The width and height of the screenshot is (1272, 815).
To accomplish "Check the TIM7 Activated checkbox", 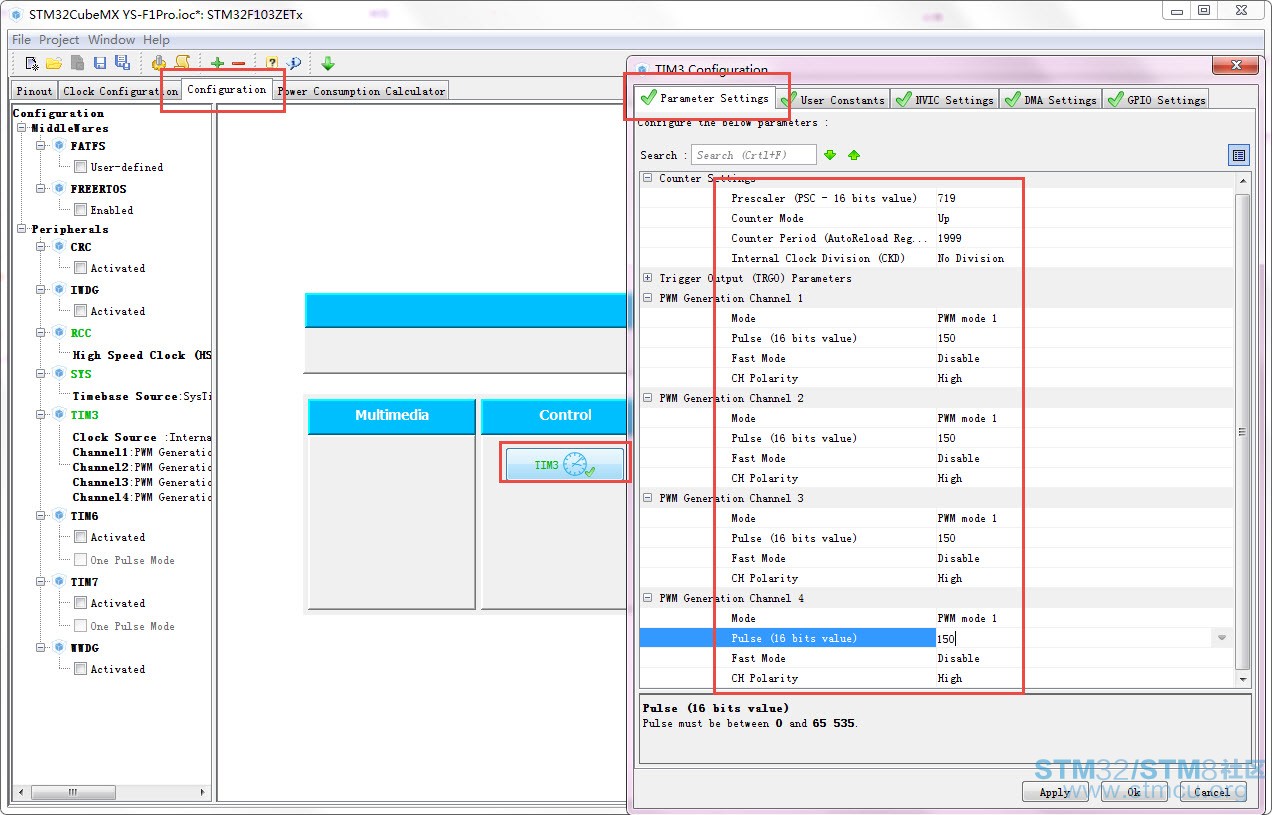I will pyautogui.click(x=80, y=603).
